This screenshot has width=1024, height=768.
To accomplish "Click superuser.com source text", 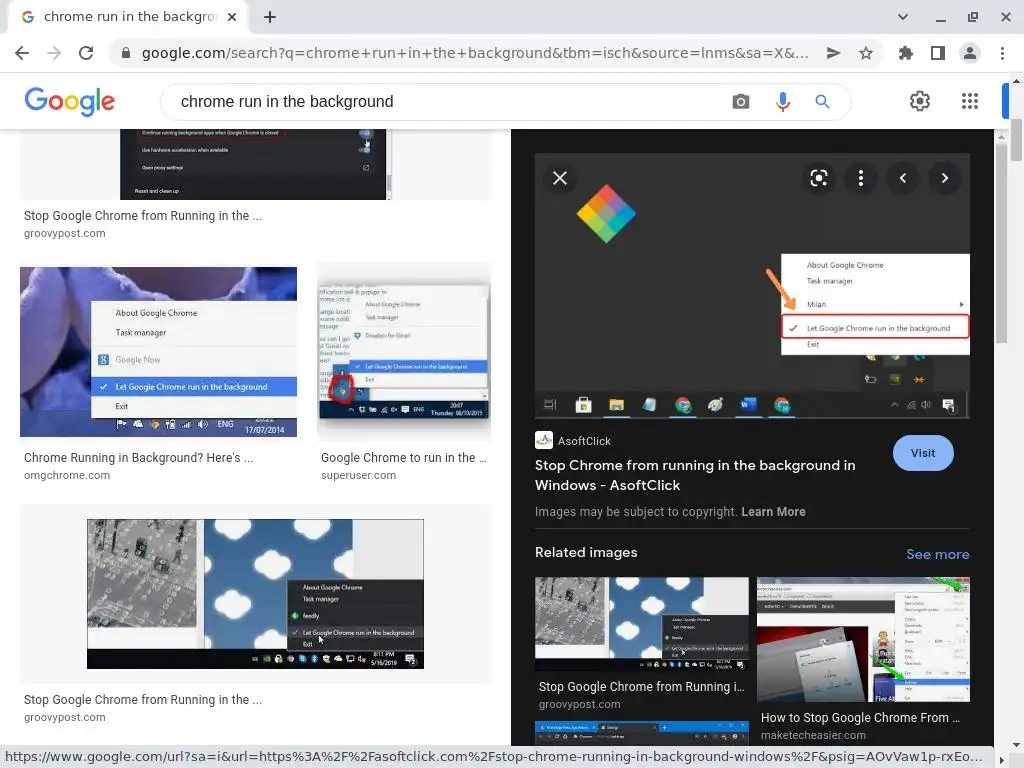I will point(358,475).
